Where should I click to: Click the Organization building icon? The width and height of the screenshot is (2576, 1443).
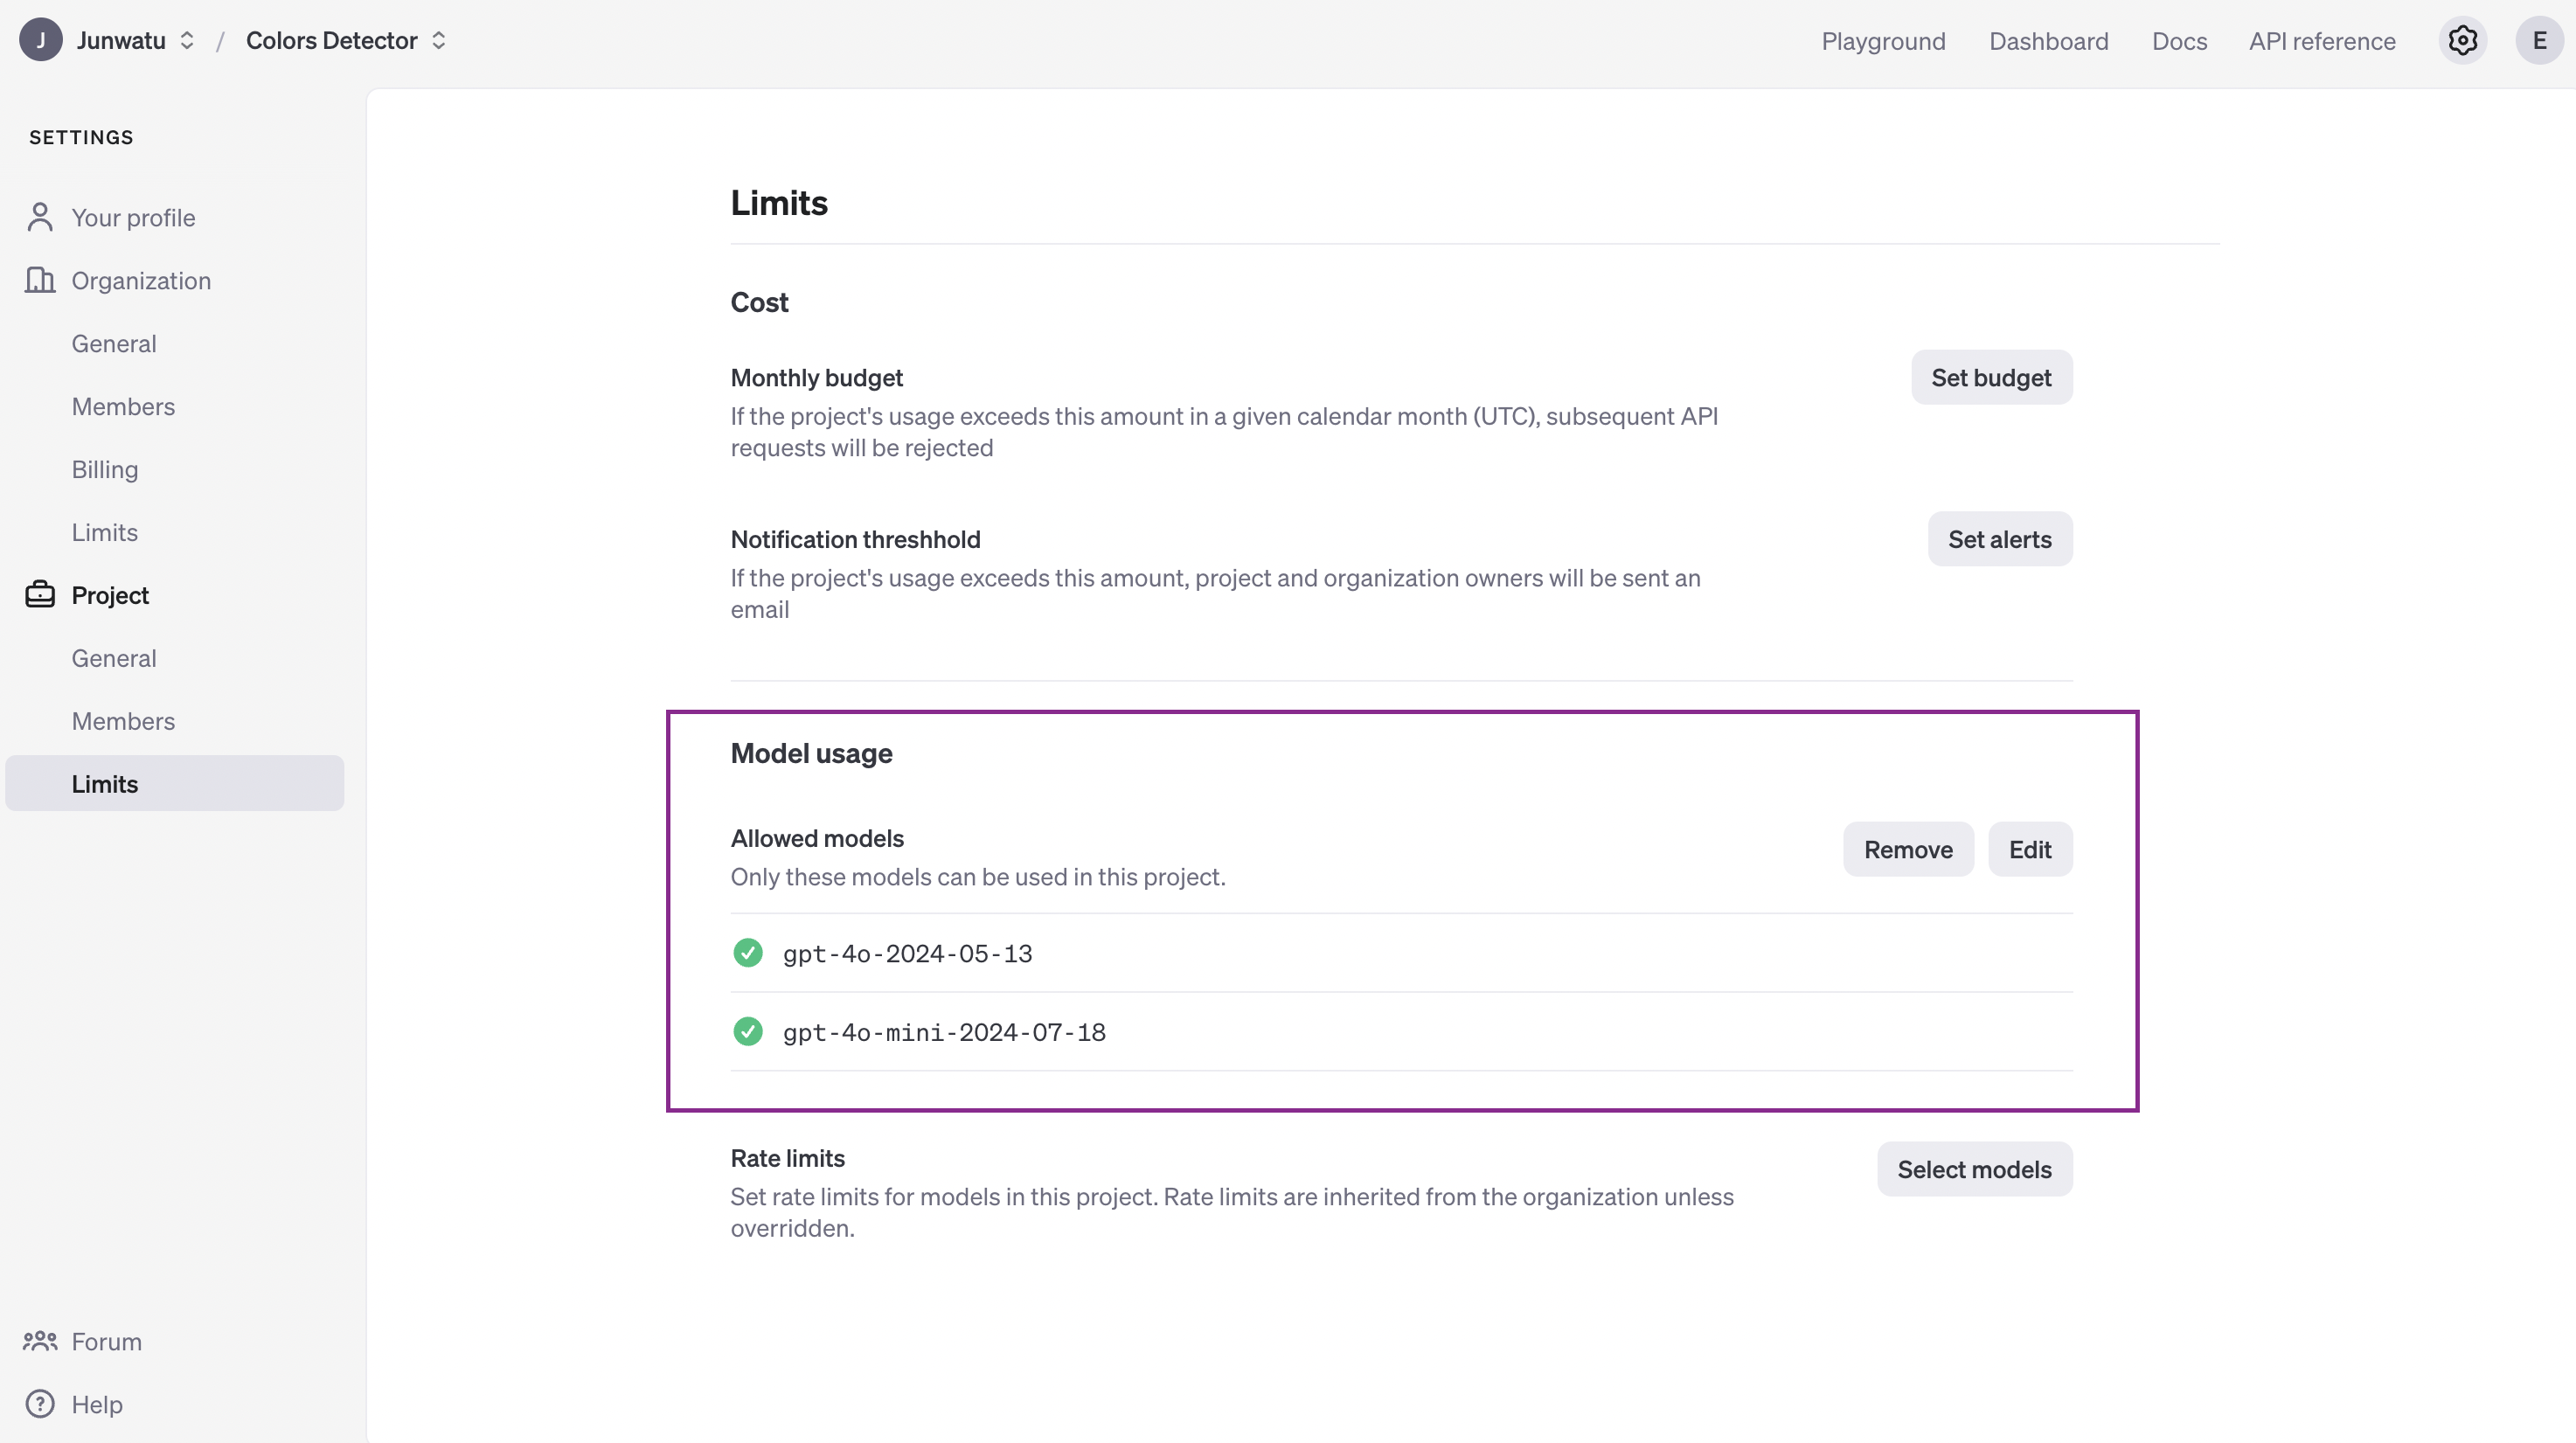(x=40, y=280)
